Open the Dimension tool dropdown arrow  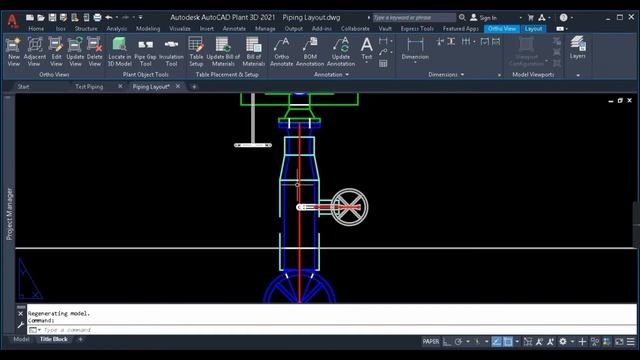(x=415, y=62)
